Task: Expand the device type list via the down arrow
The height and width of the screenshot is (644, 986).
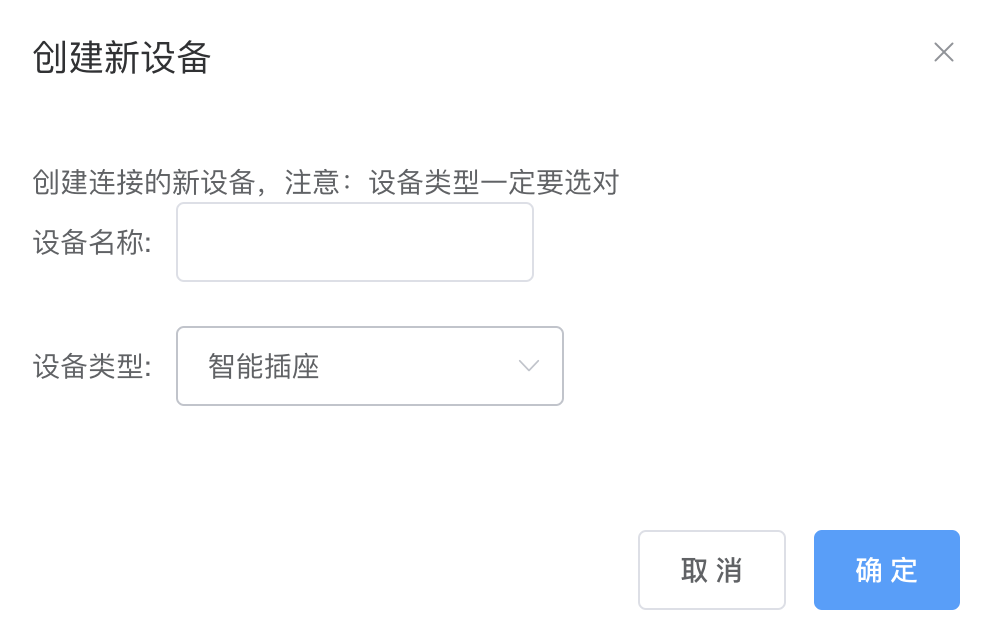Action: (529, 366)
